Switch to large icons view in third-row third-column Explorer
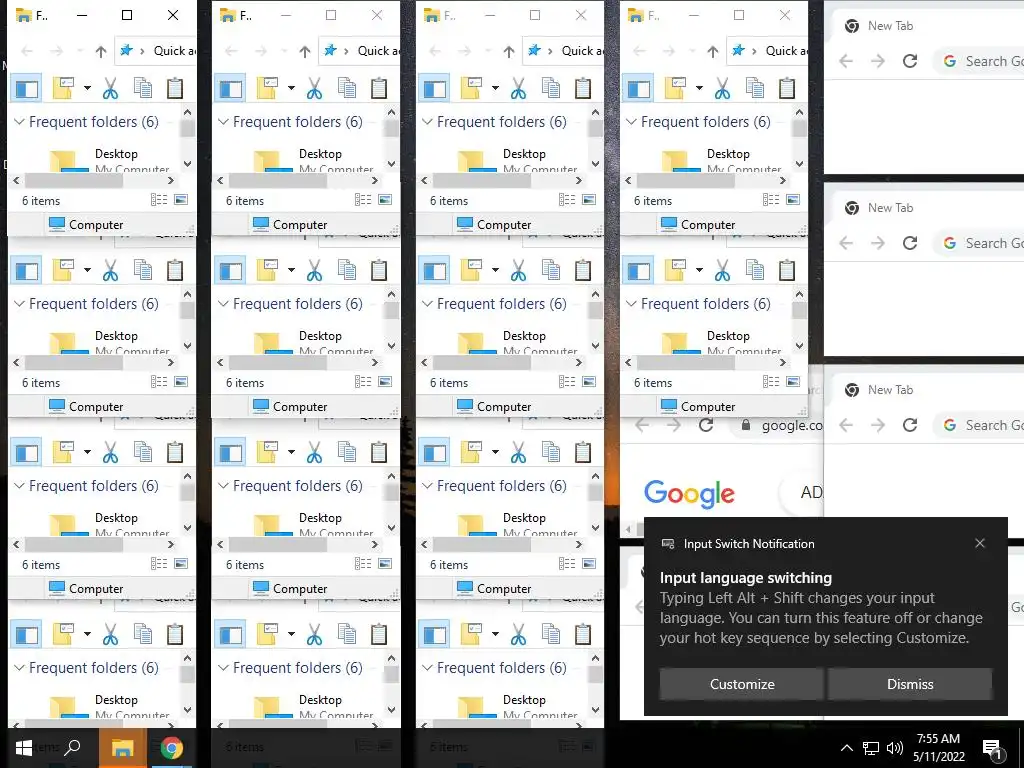 click(x=589, y=564)
